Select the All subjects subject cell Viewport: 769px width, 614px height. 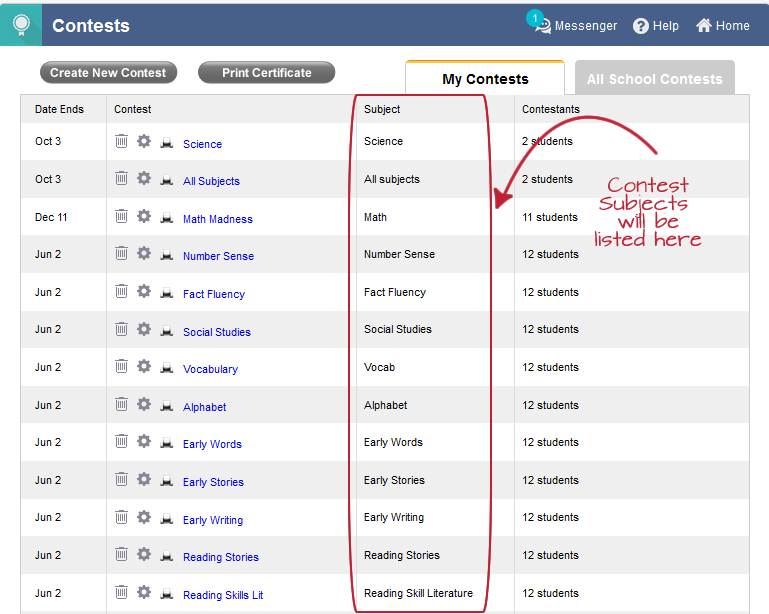coord(392,179)
